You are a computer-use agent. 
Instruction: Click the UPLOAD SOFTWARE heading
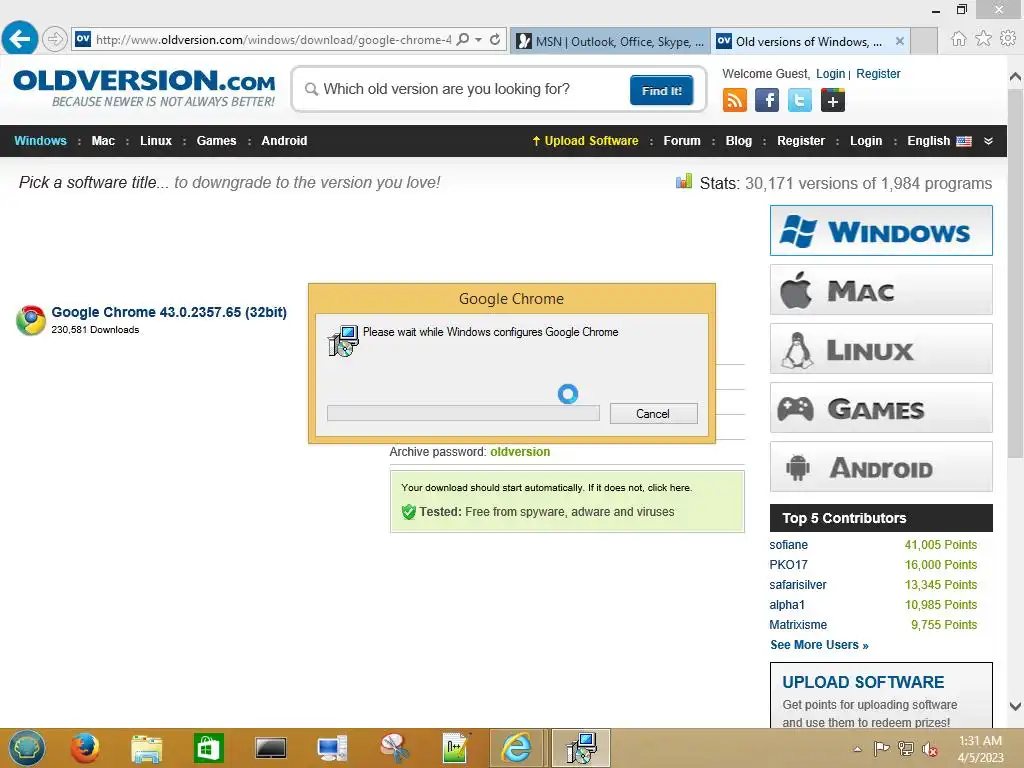pos(863,682)
